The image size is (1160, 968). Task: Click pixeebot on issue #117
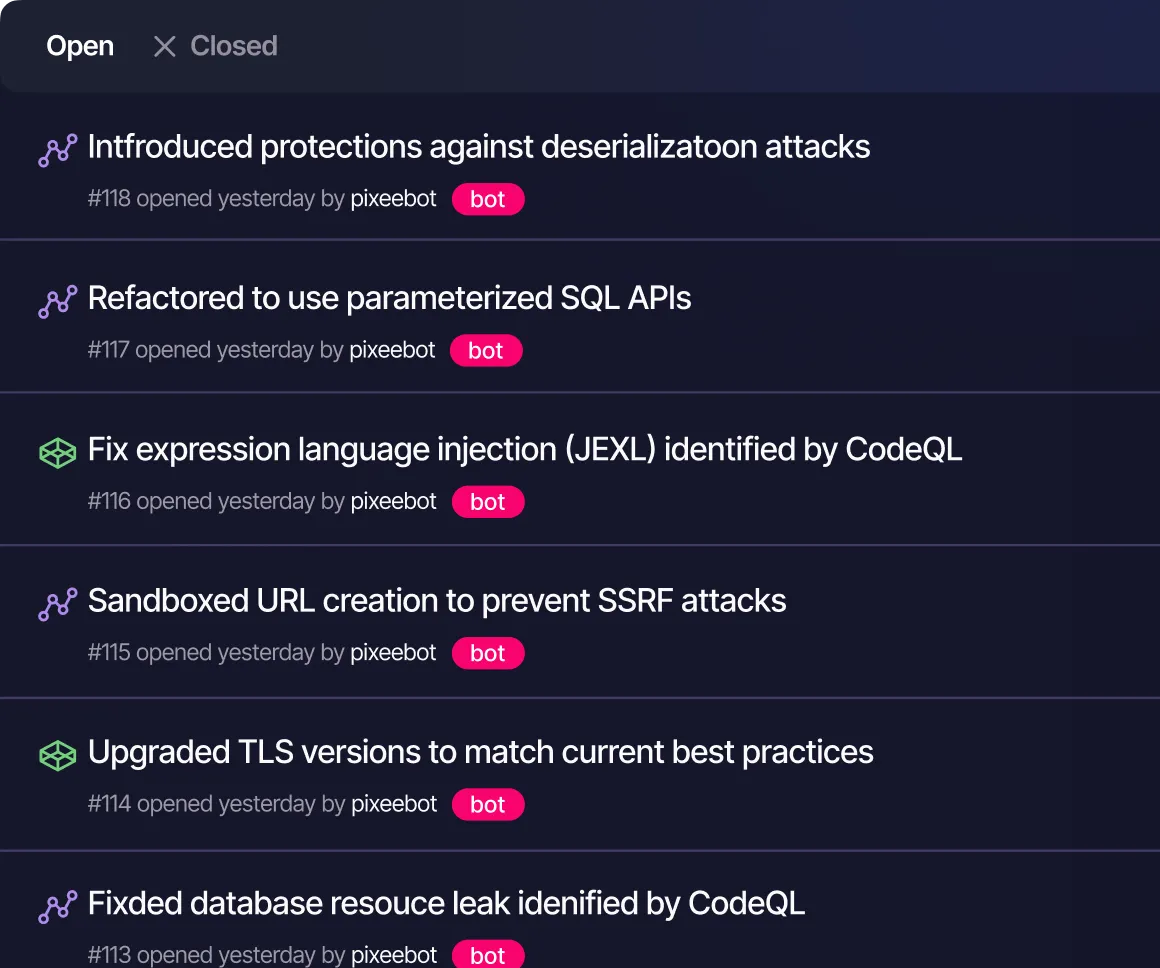(x=392, y=350)
